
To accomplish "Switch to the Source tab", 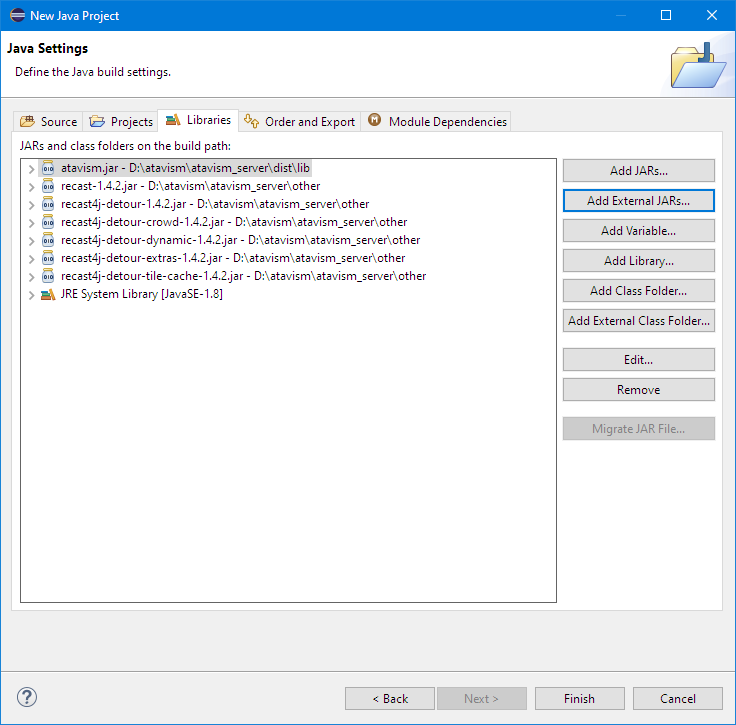I will point(49,122).
